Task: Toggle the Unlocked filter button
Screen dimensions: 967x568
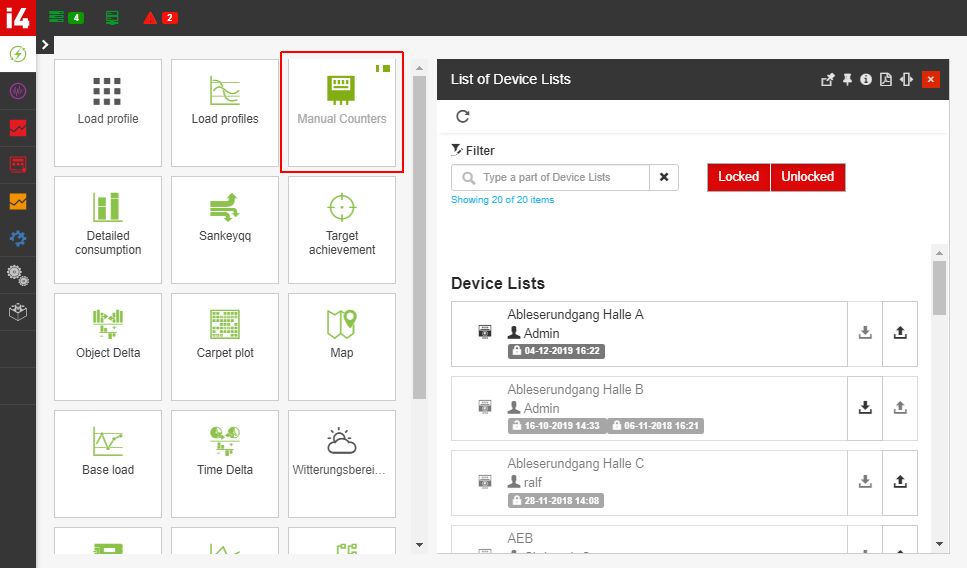Action: (807, 177)
